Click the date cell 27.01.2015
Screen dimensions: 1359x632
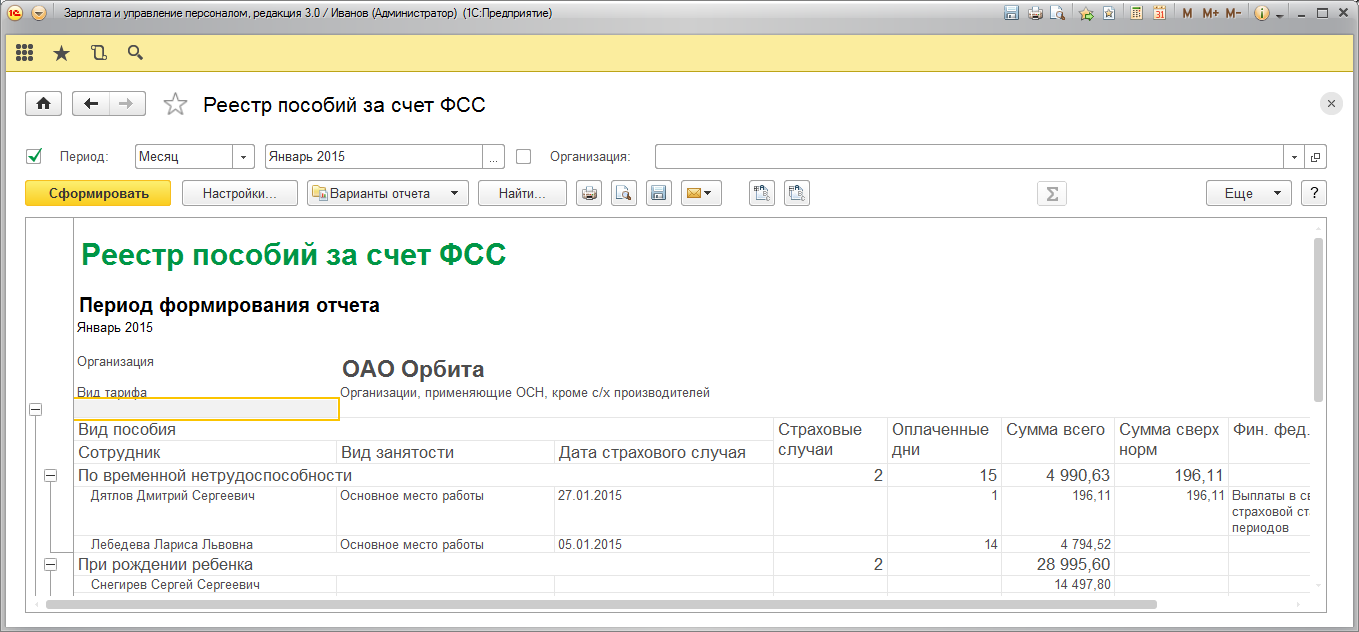(x=589, y=495)
